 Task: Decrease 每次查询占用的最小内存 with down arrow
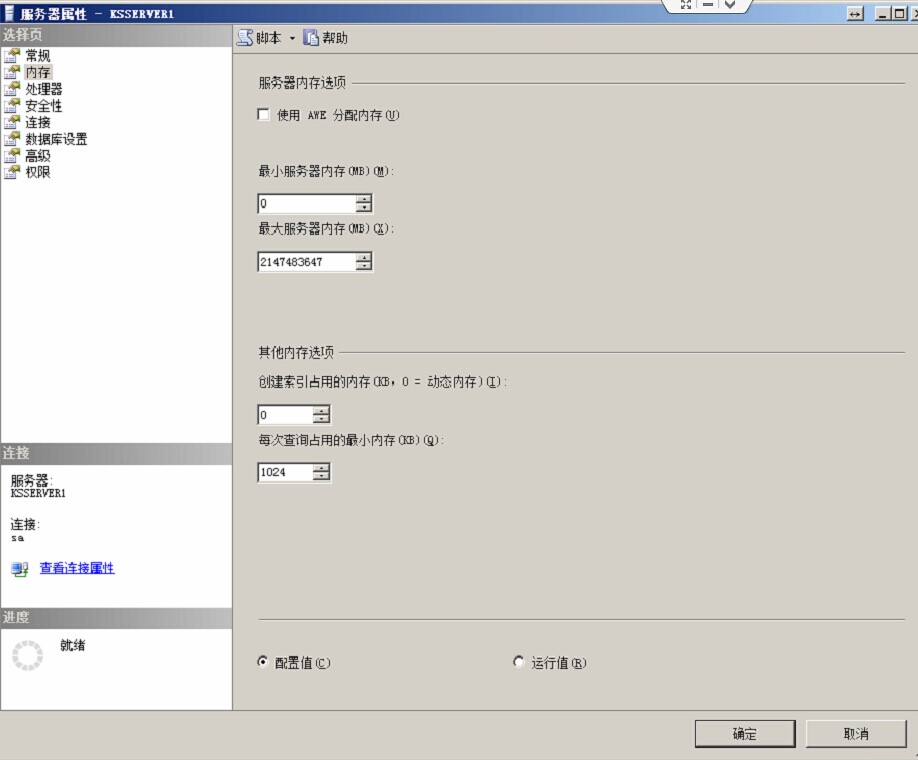point(321,476)
